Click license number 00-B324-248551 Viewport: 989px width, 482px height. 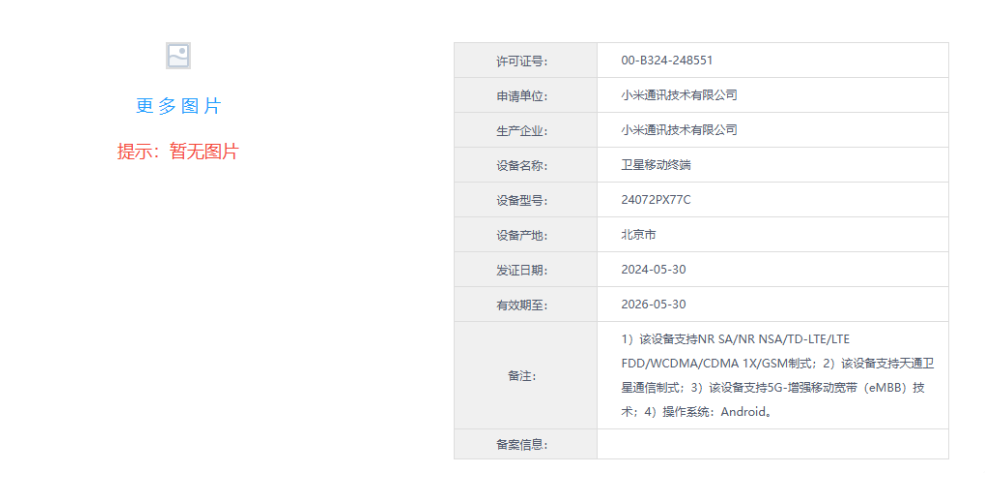(x=667, y=60)
